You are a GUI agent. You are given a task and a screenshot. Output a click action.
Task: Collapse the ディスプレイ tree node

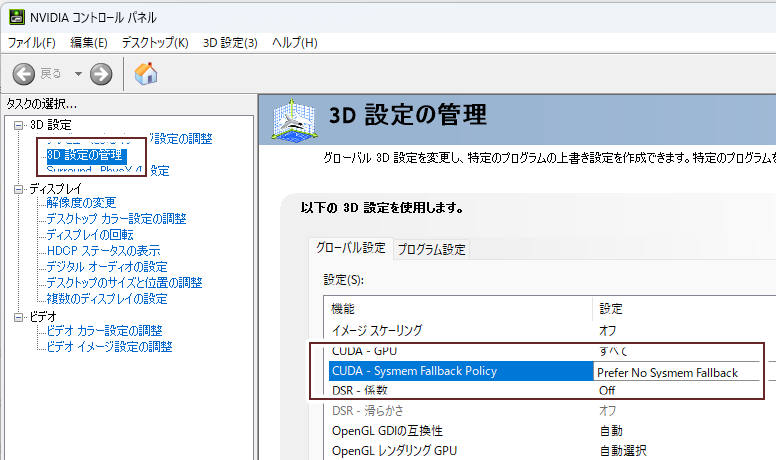(x=18, y=189)
